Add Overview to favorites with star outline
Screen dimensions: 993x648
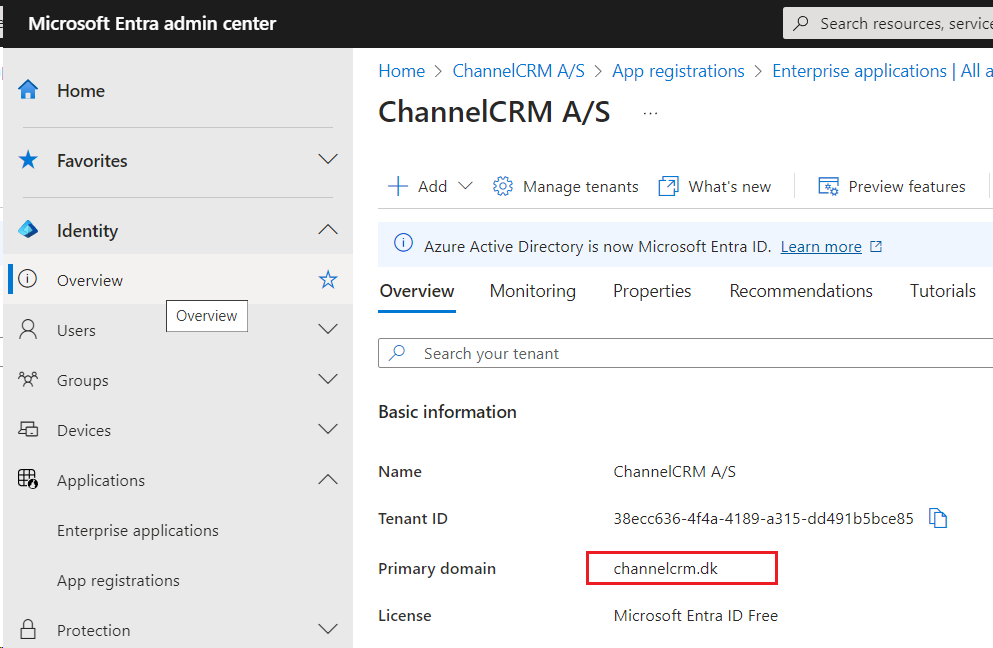click(327, 279)
